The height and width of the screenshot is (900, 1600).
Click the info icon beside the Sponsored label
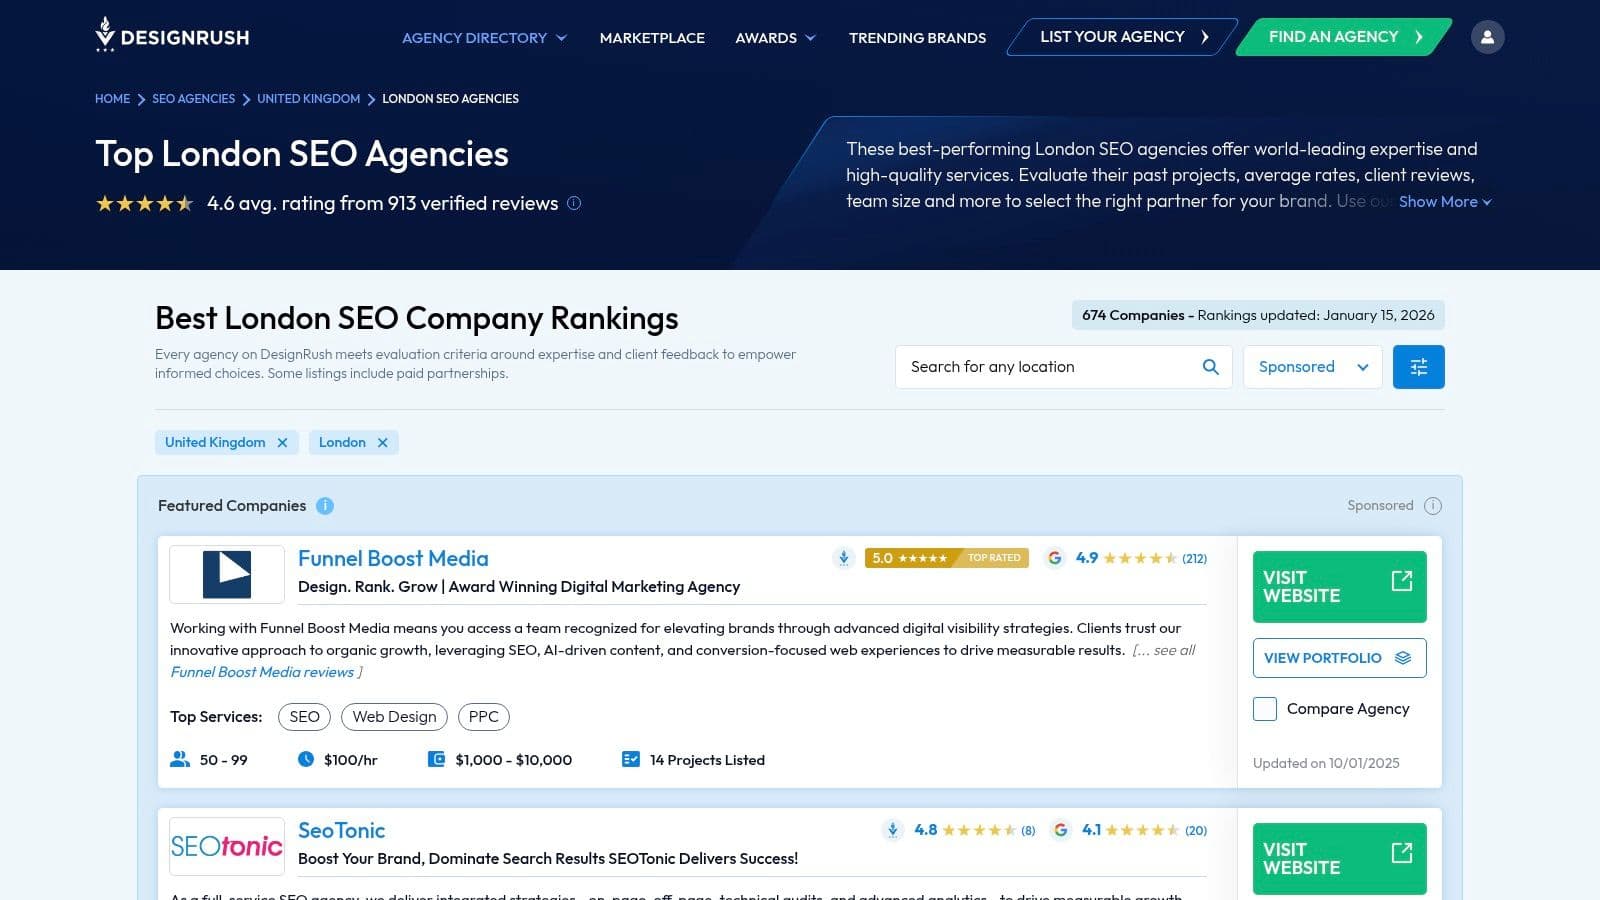pos(1433,505)
